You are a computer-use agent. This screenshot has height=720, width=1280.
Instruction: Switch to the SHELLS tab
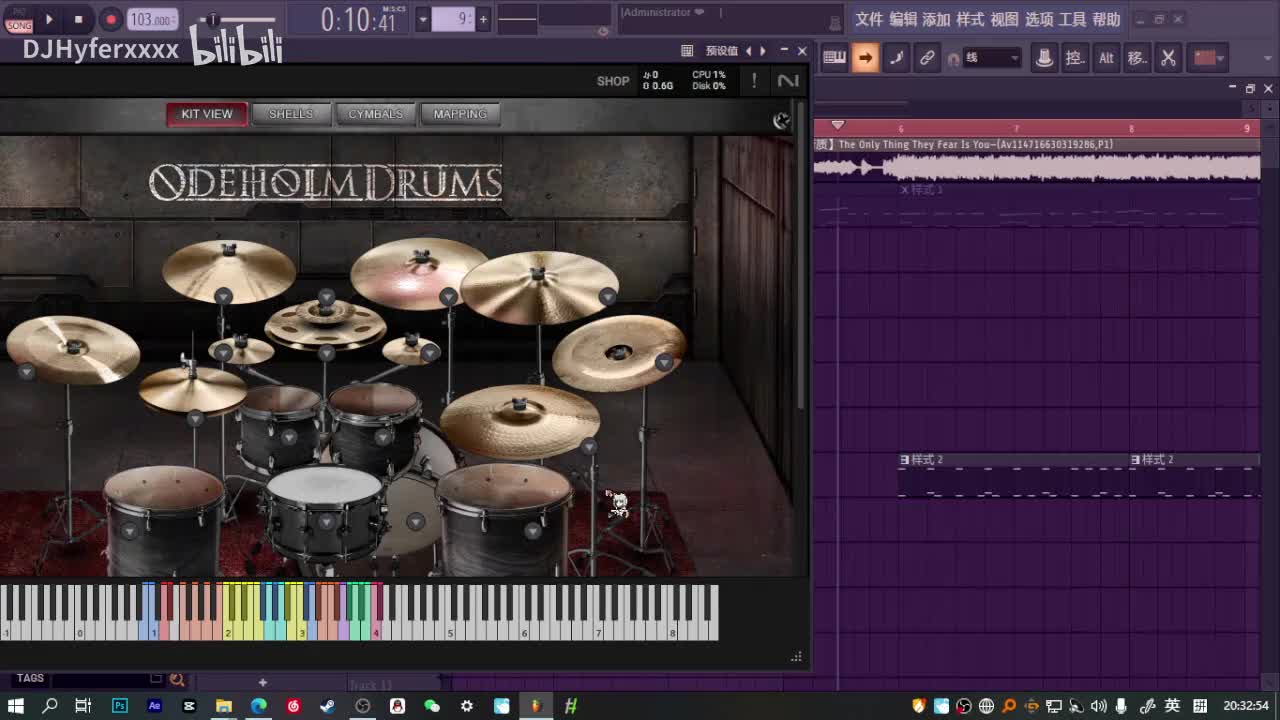pos(291,114)
